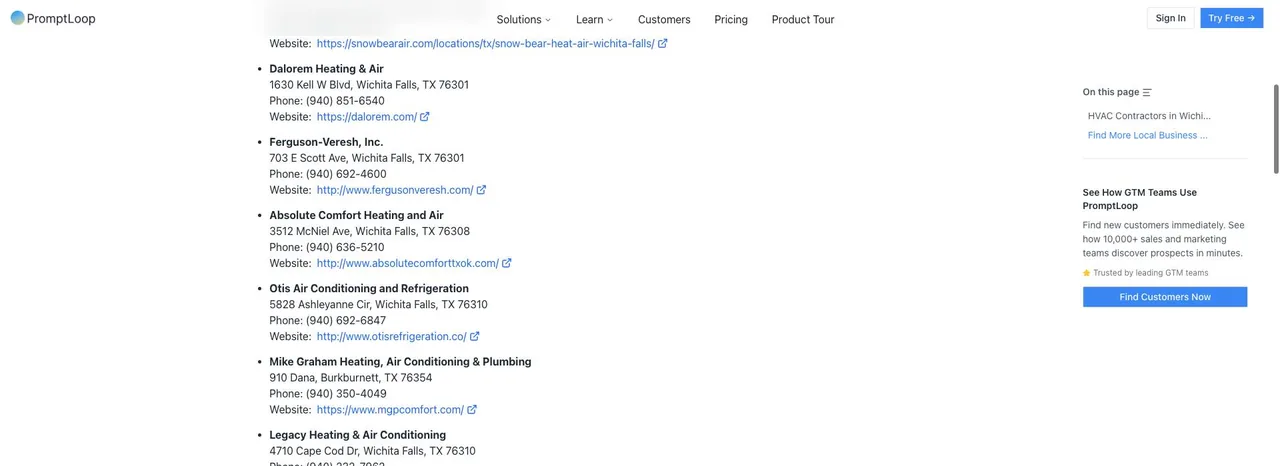Click Trusted by leading GTM teams text
The width and height of the screenshot is (1280, 466).
pyautogui.click(x=1151, y=273)
